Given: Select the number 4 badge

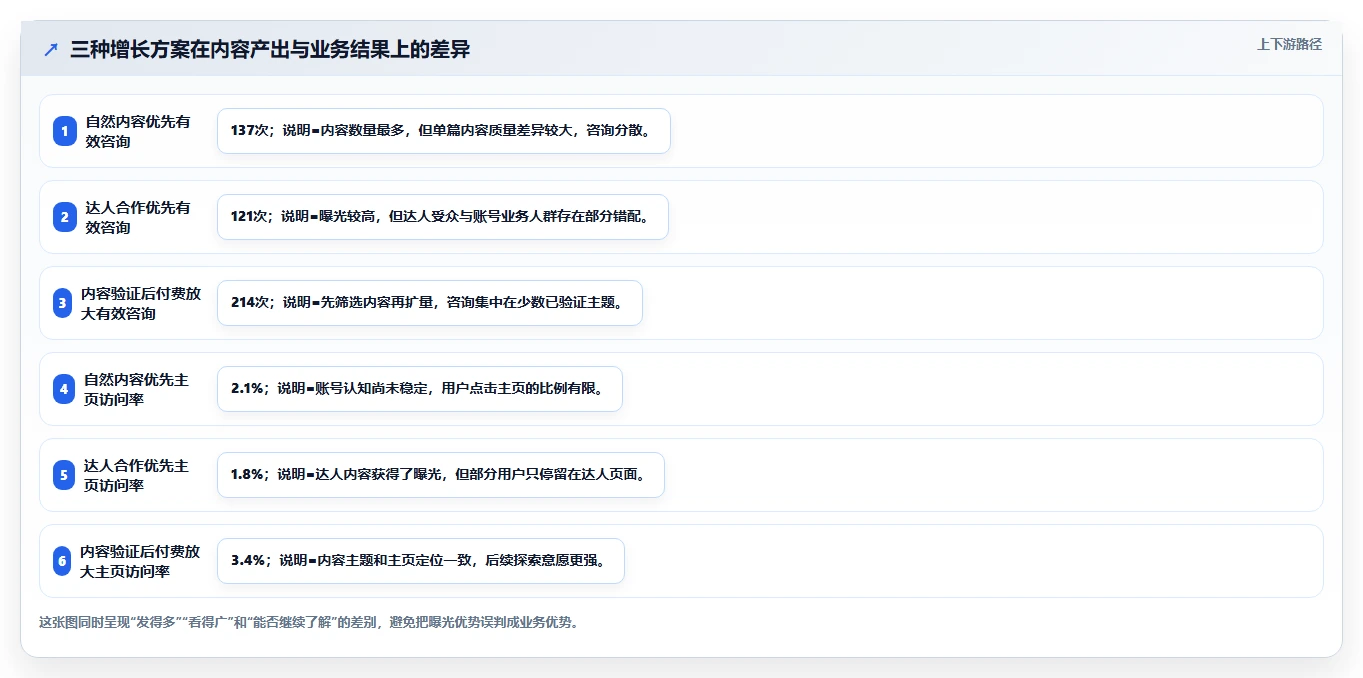Looking at the screenshot, I should coord(64,389).
